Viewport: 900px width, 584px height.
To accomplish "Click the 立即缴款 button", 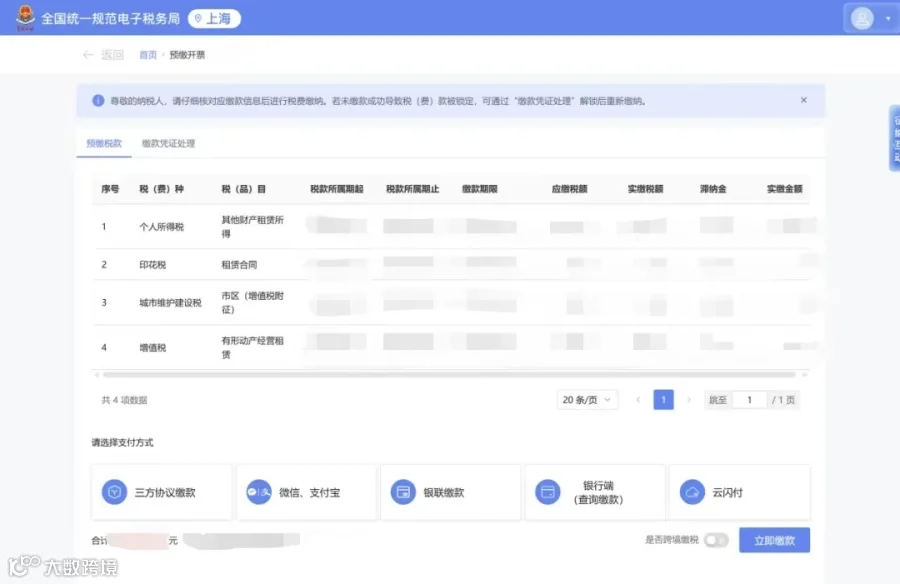I will tap(774, 540).
